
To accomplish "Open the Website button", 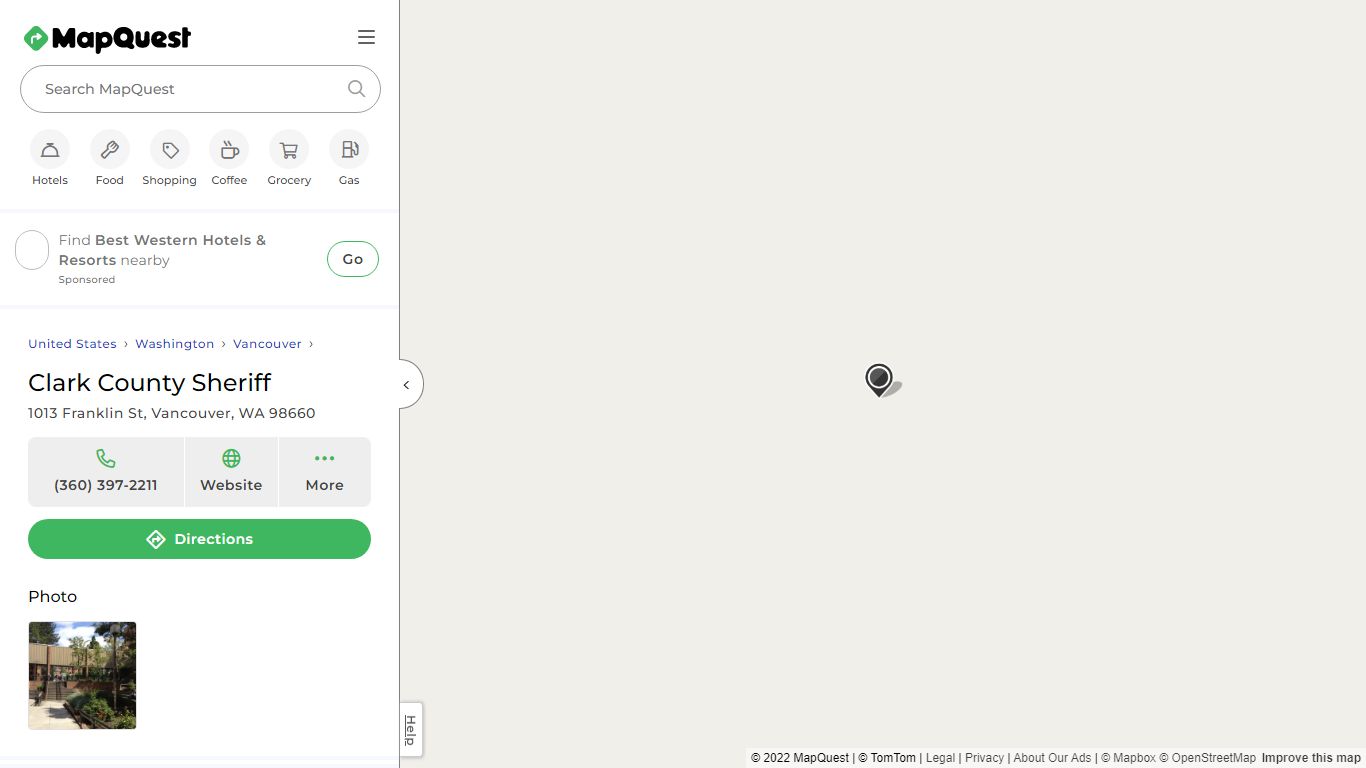I will (231, 472).
